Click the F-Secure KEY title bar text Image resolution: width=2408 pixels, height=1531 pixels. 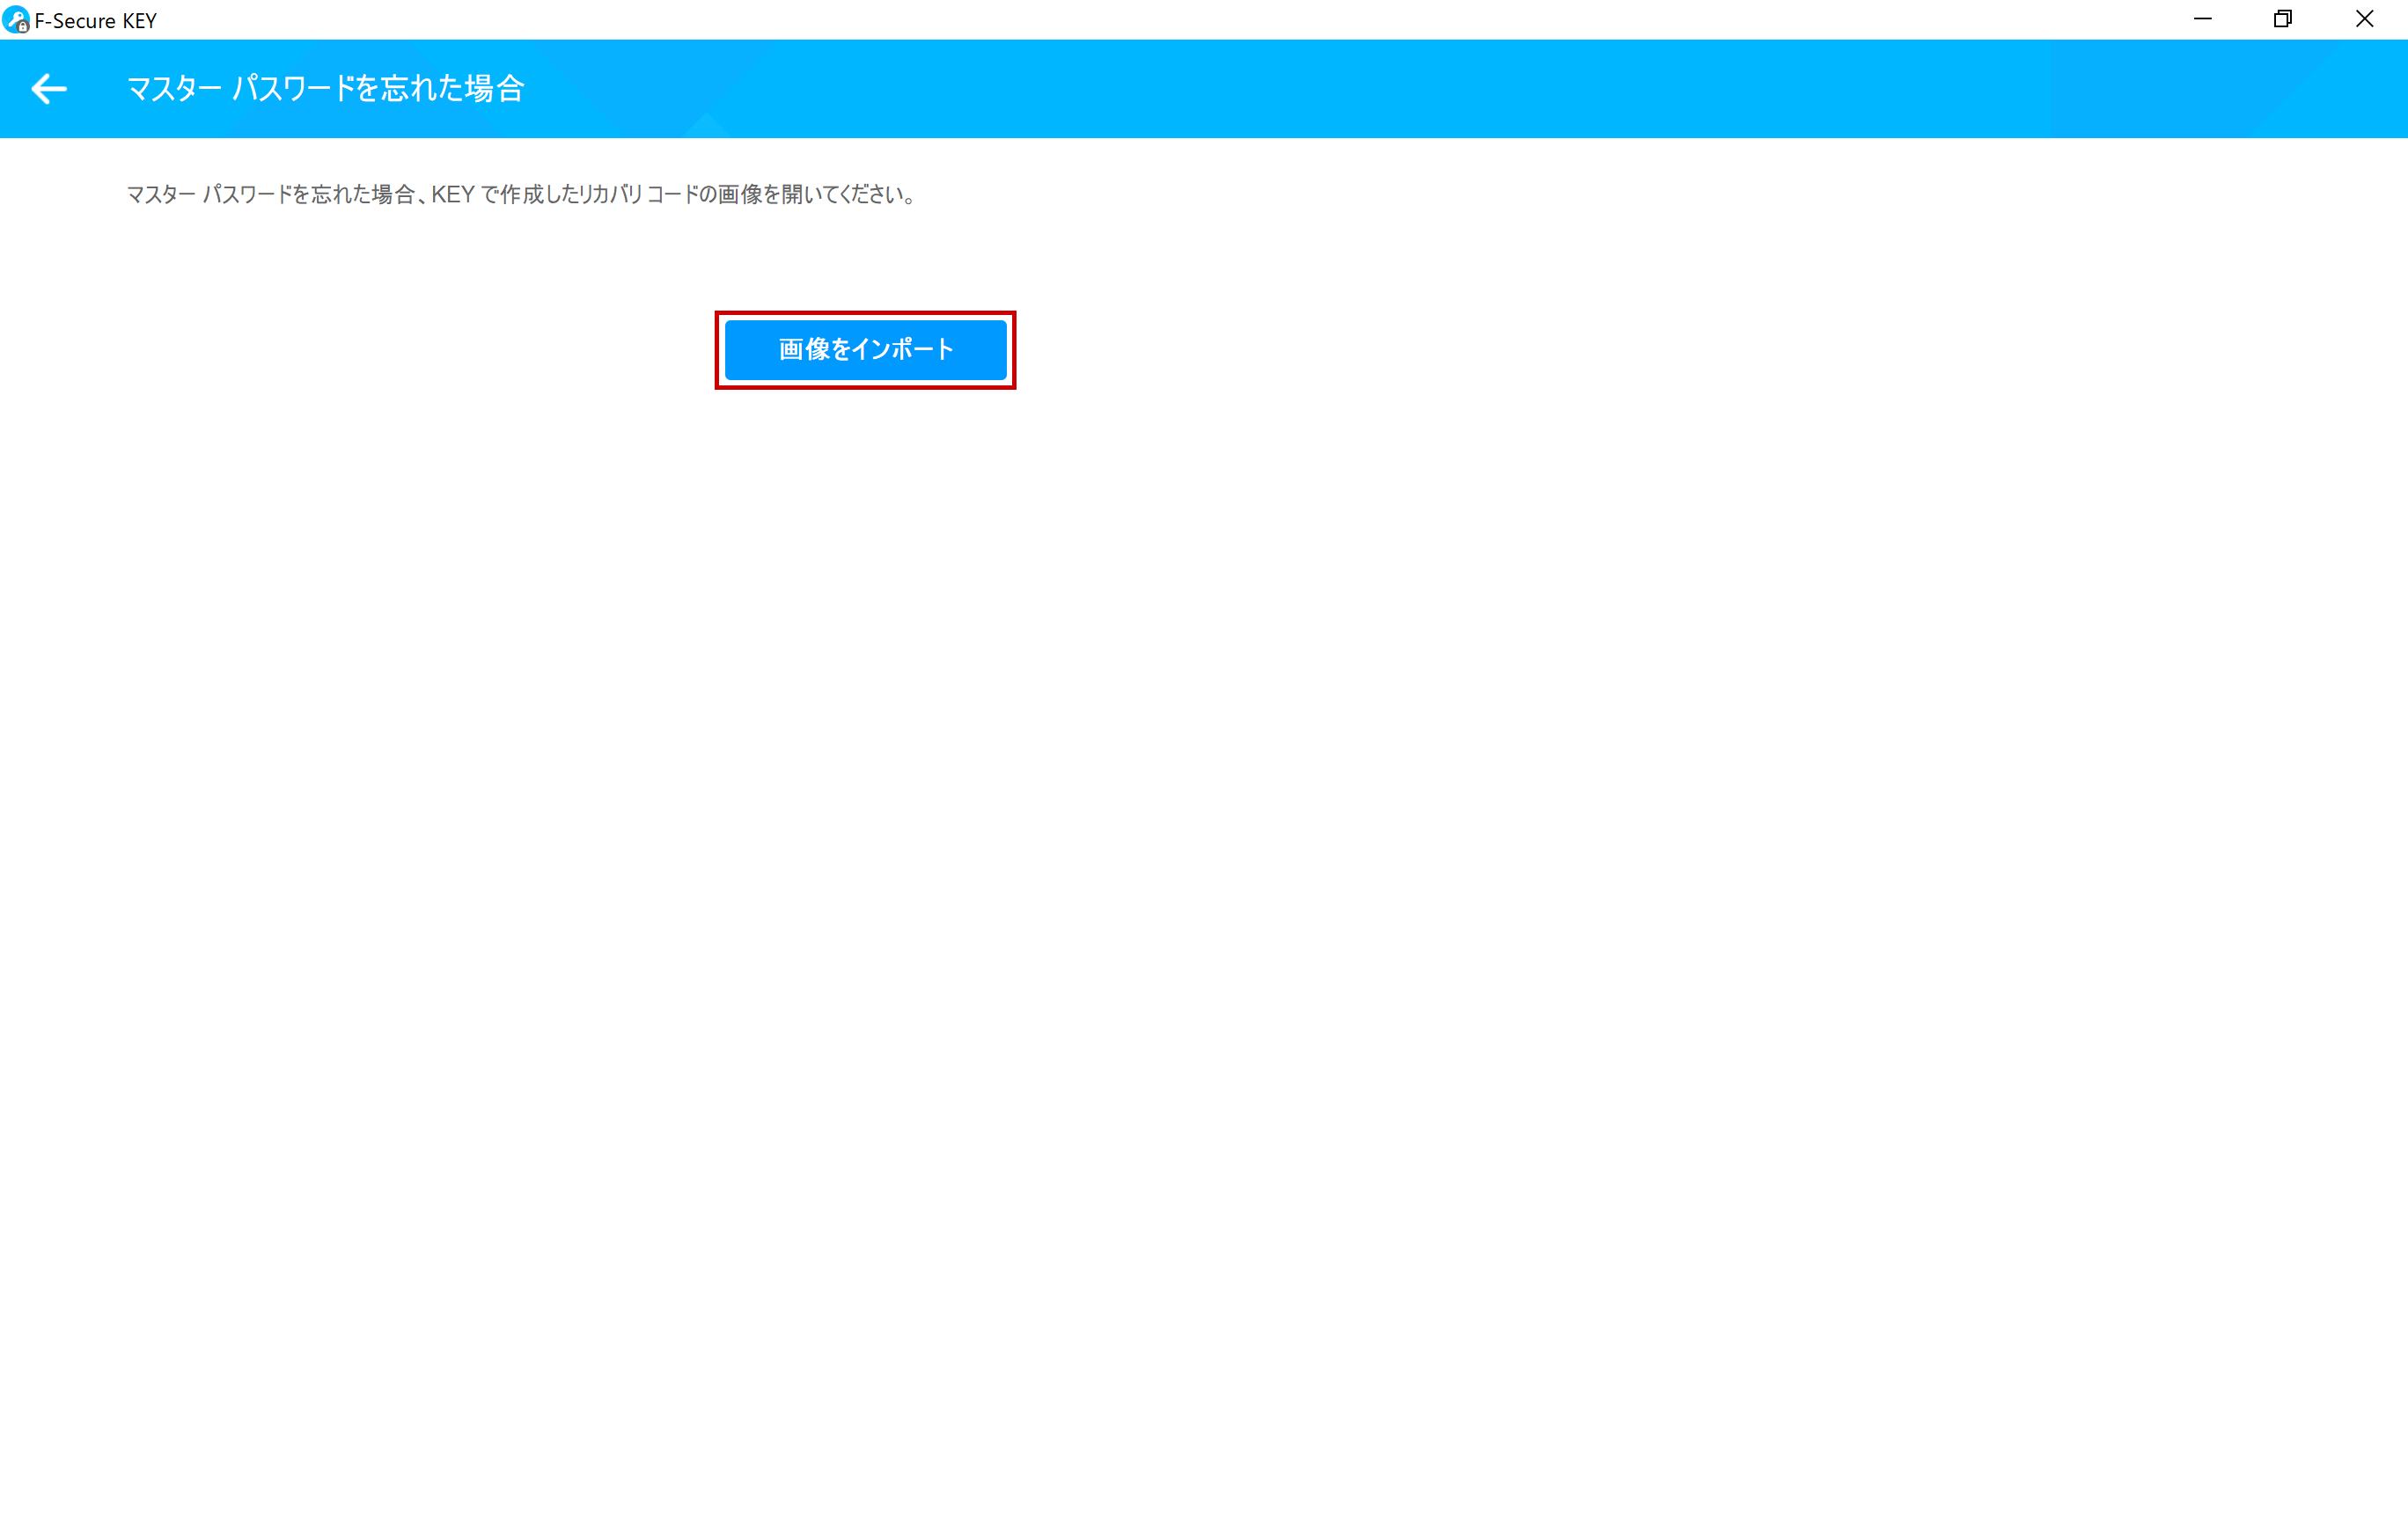pyautogui.click(x=96, y=21)
